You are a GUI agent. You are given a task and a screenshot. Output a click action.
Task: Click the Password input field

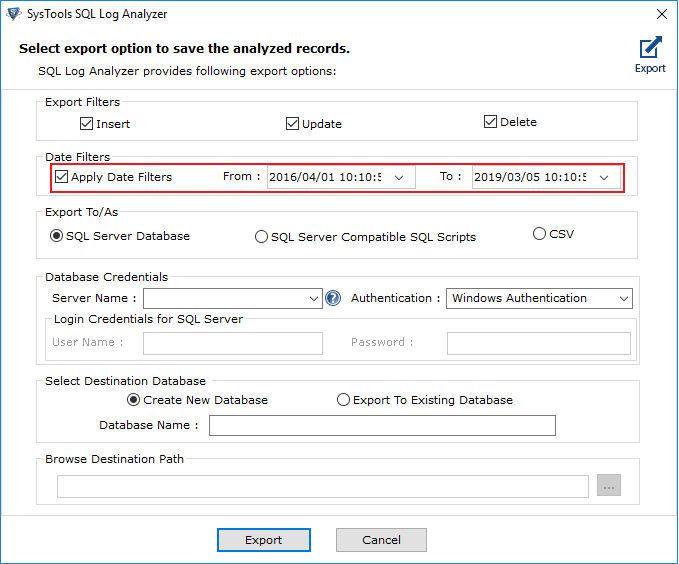[539, 343]
